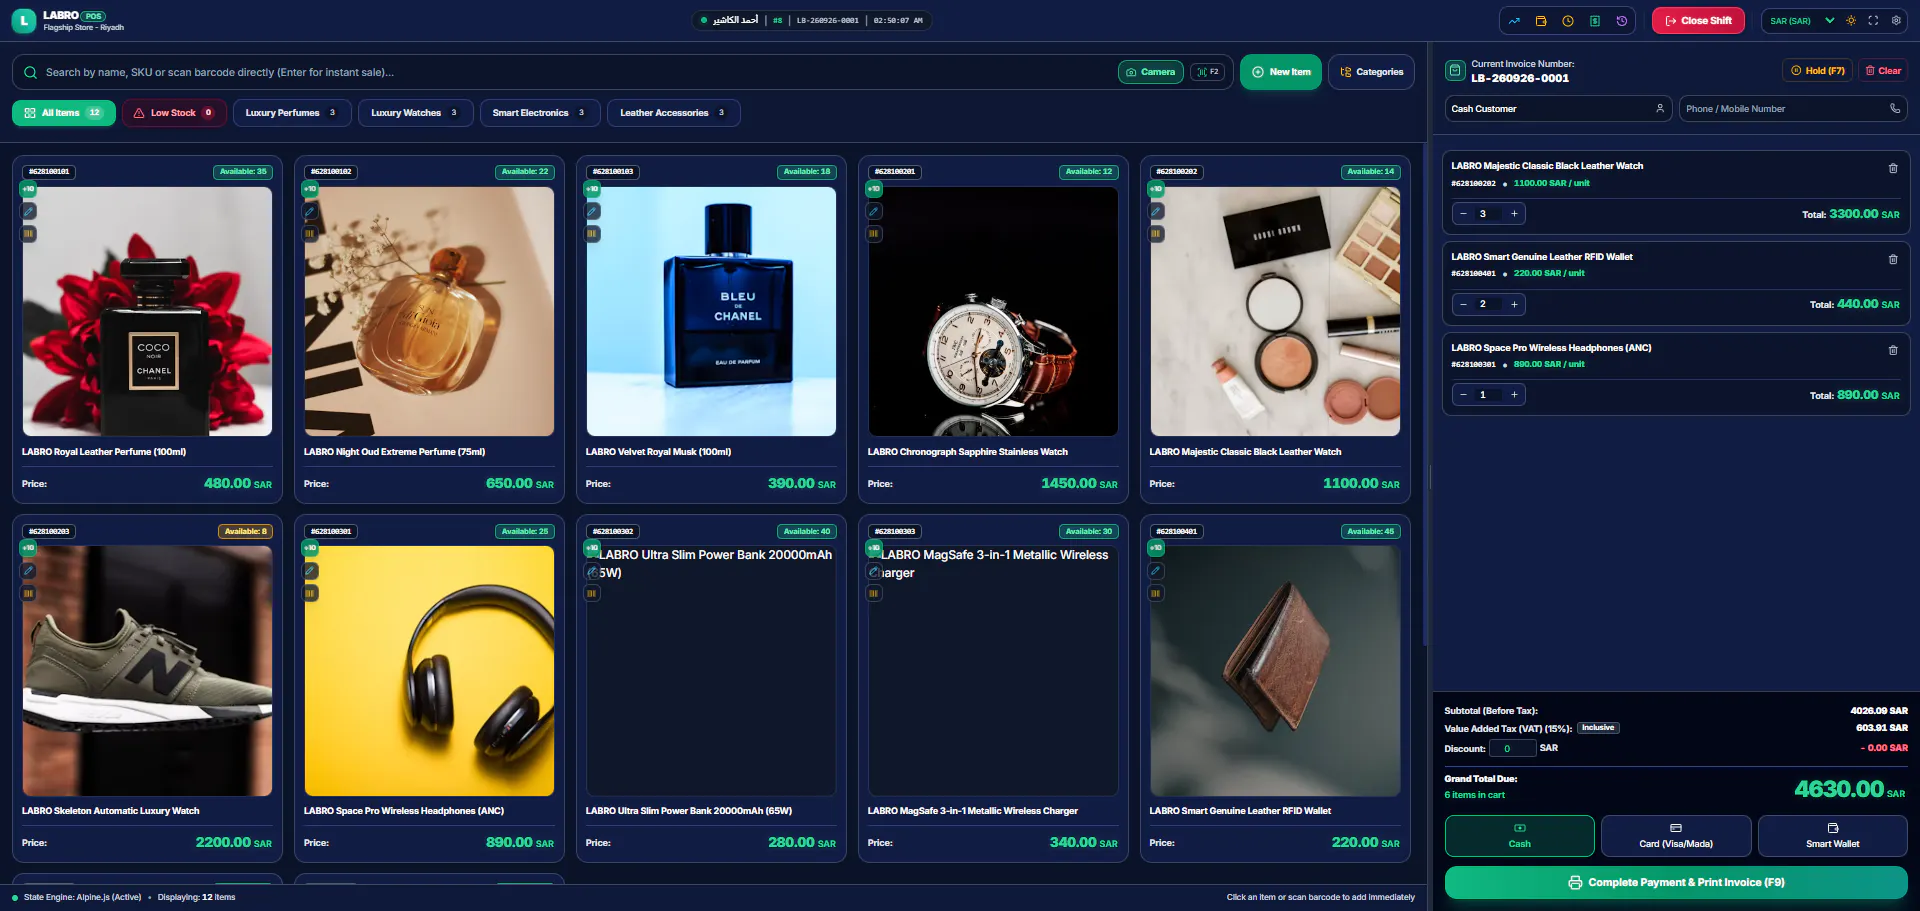Delete RFID Wallet cart line
The image size is (1920, 911).
[x=1893, y=259]
